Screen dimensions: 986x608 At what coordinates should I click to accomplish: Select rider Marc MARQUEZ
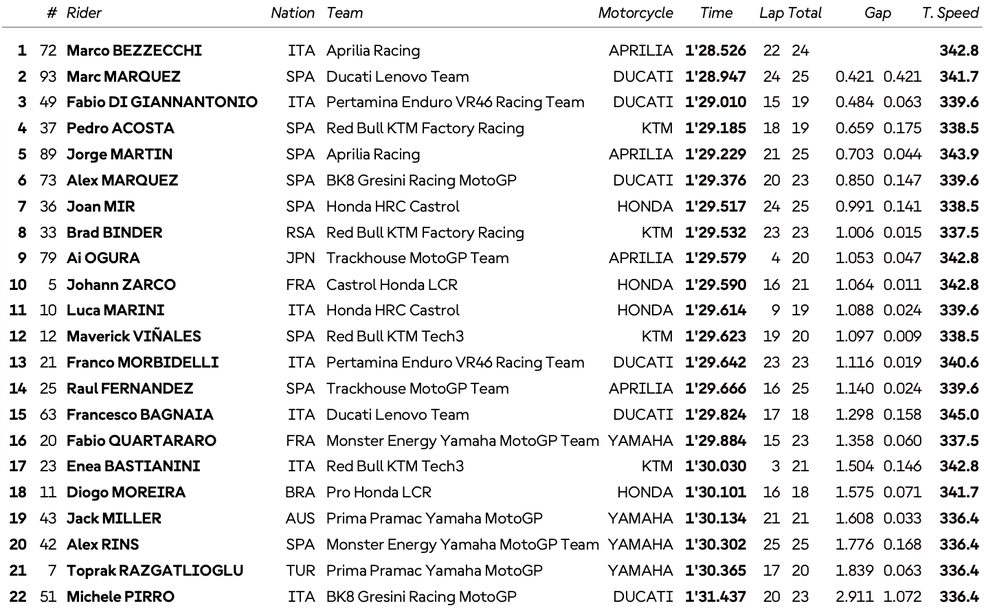[123, 76]
